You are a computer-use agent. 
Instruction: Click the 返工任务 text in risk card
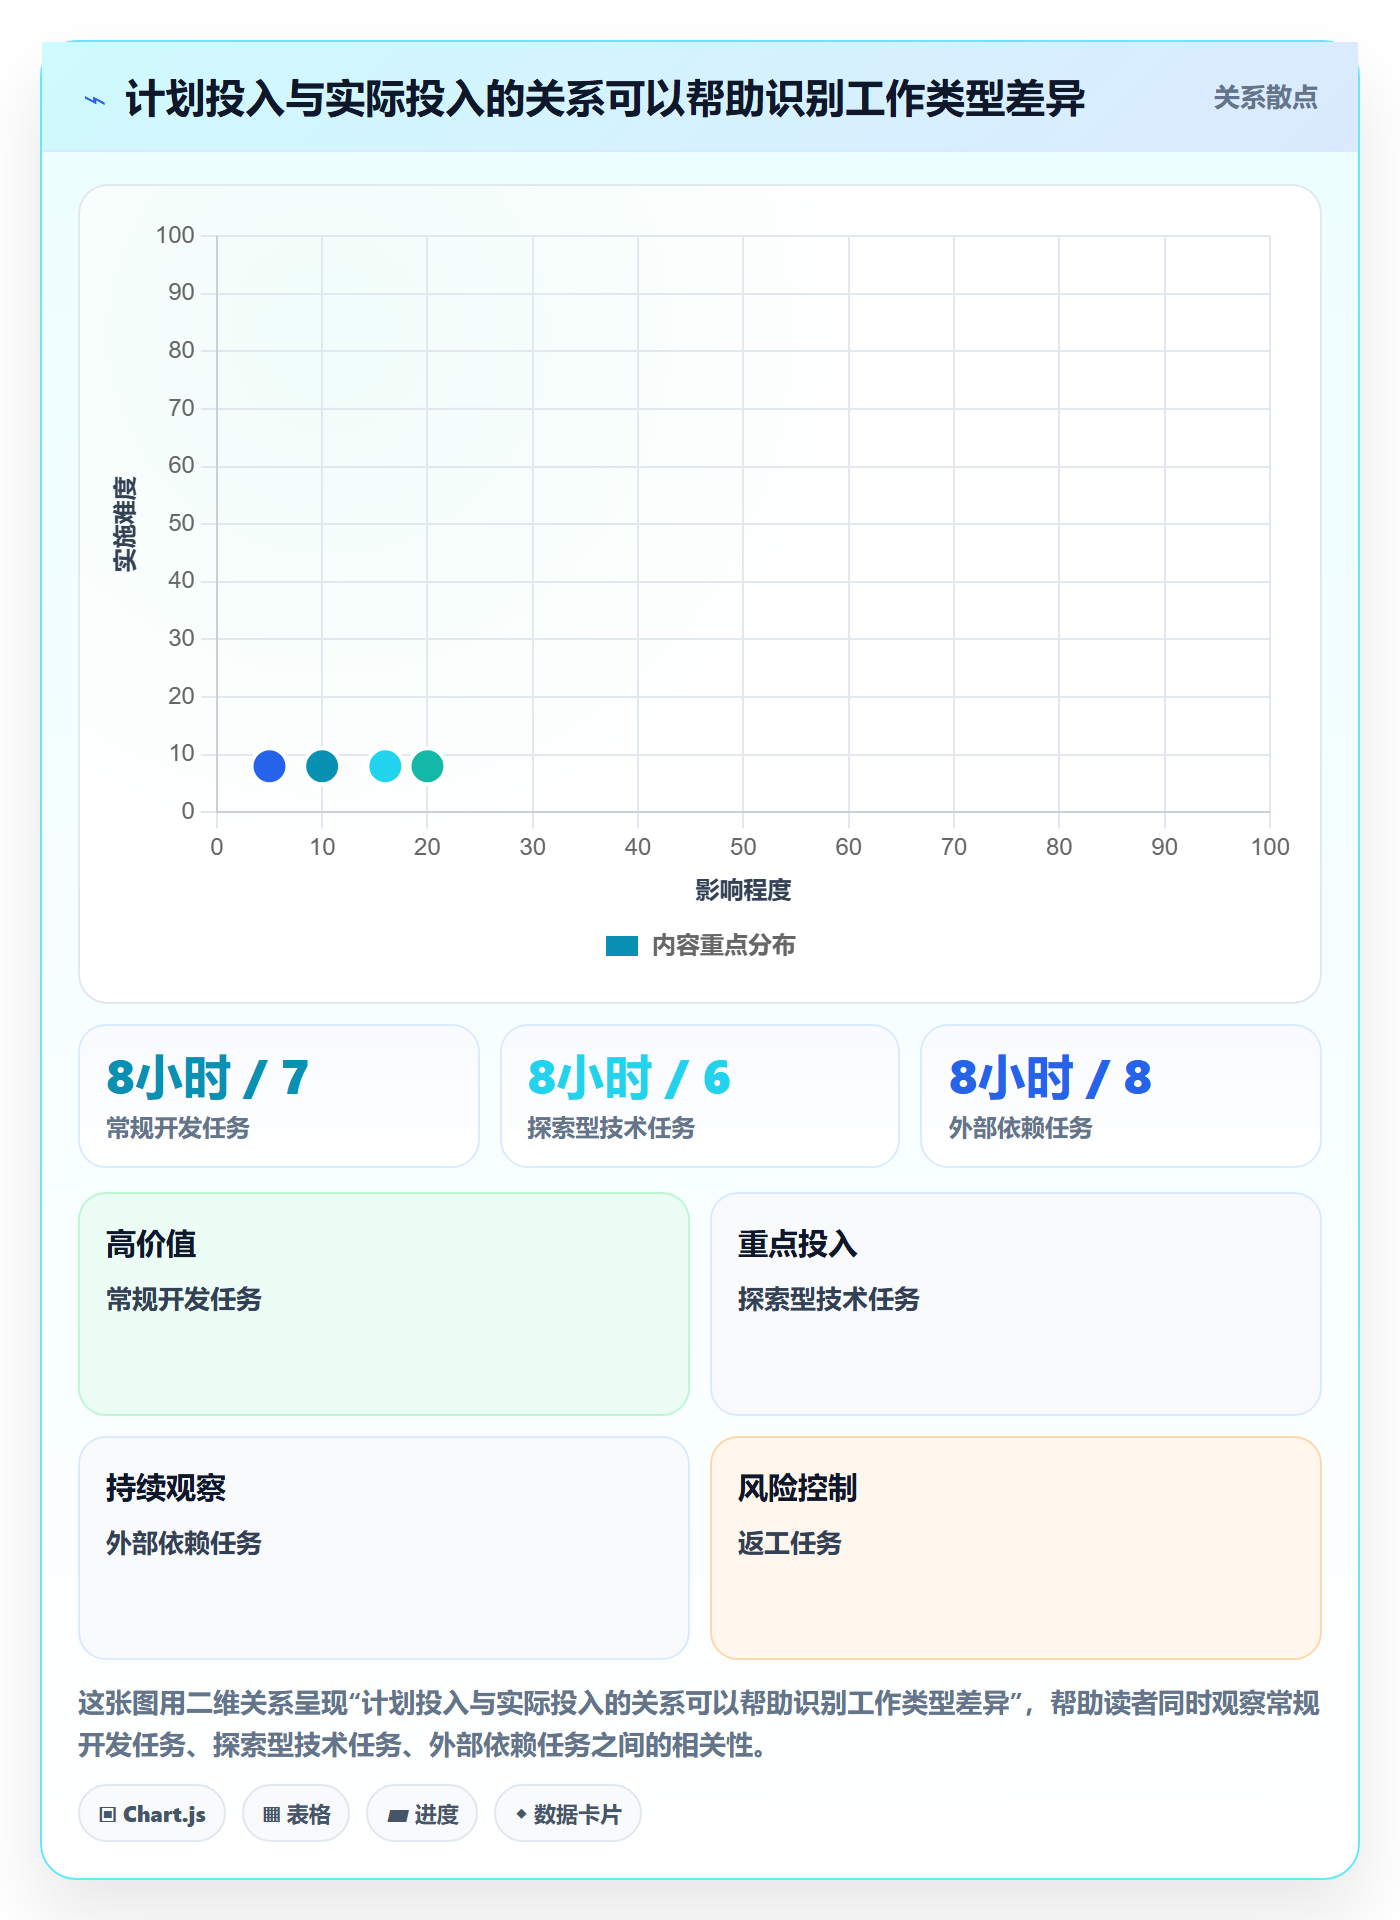(790, 1543)
